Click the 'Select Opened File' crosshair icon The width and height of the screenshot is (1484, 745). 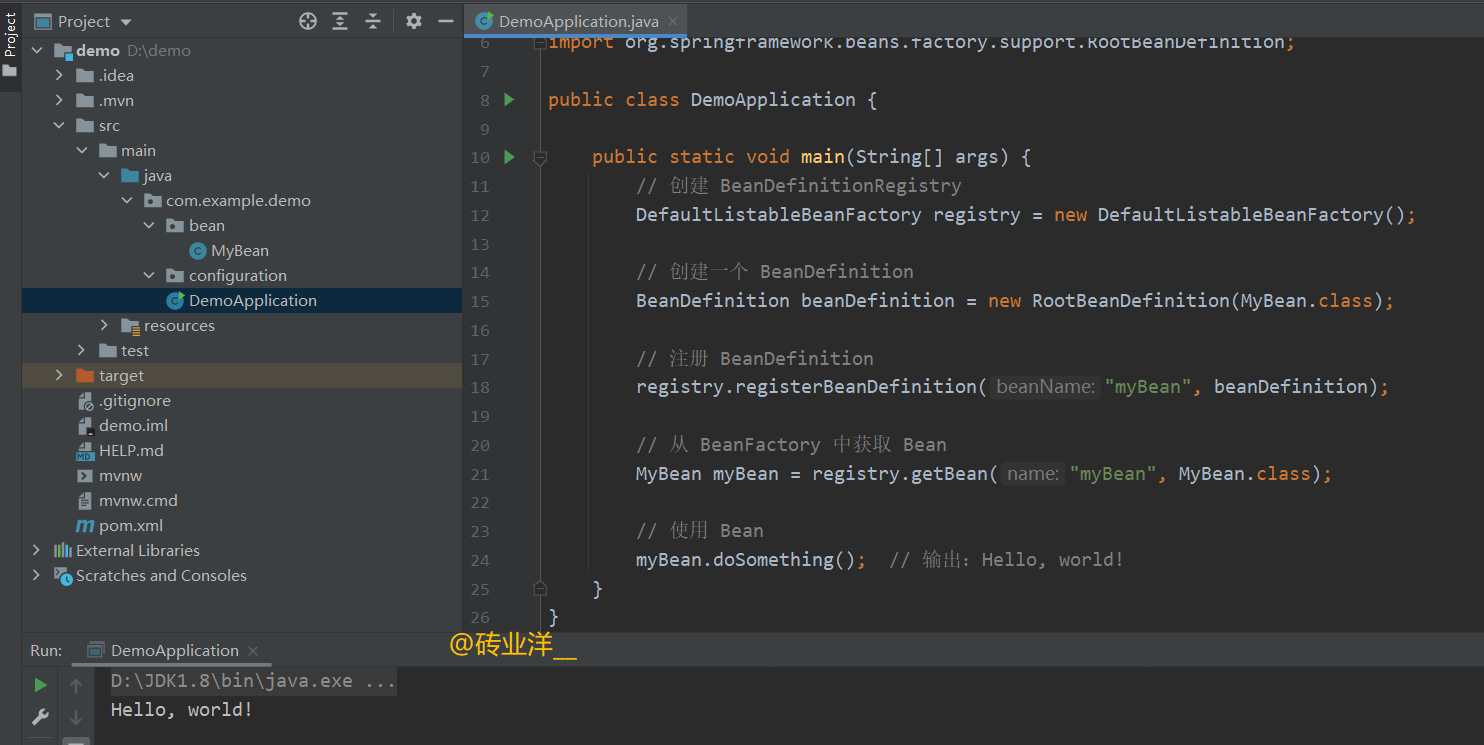click(307, 20)
